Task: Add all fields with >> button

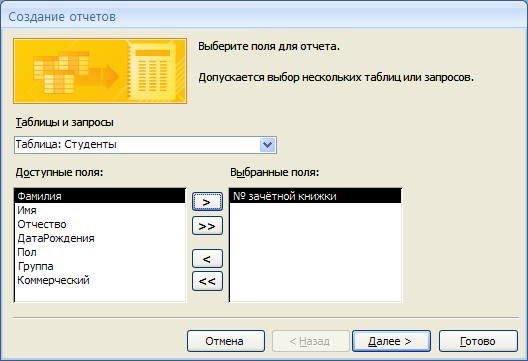Action: (x=207, y=226)
